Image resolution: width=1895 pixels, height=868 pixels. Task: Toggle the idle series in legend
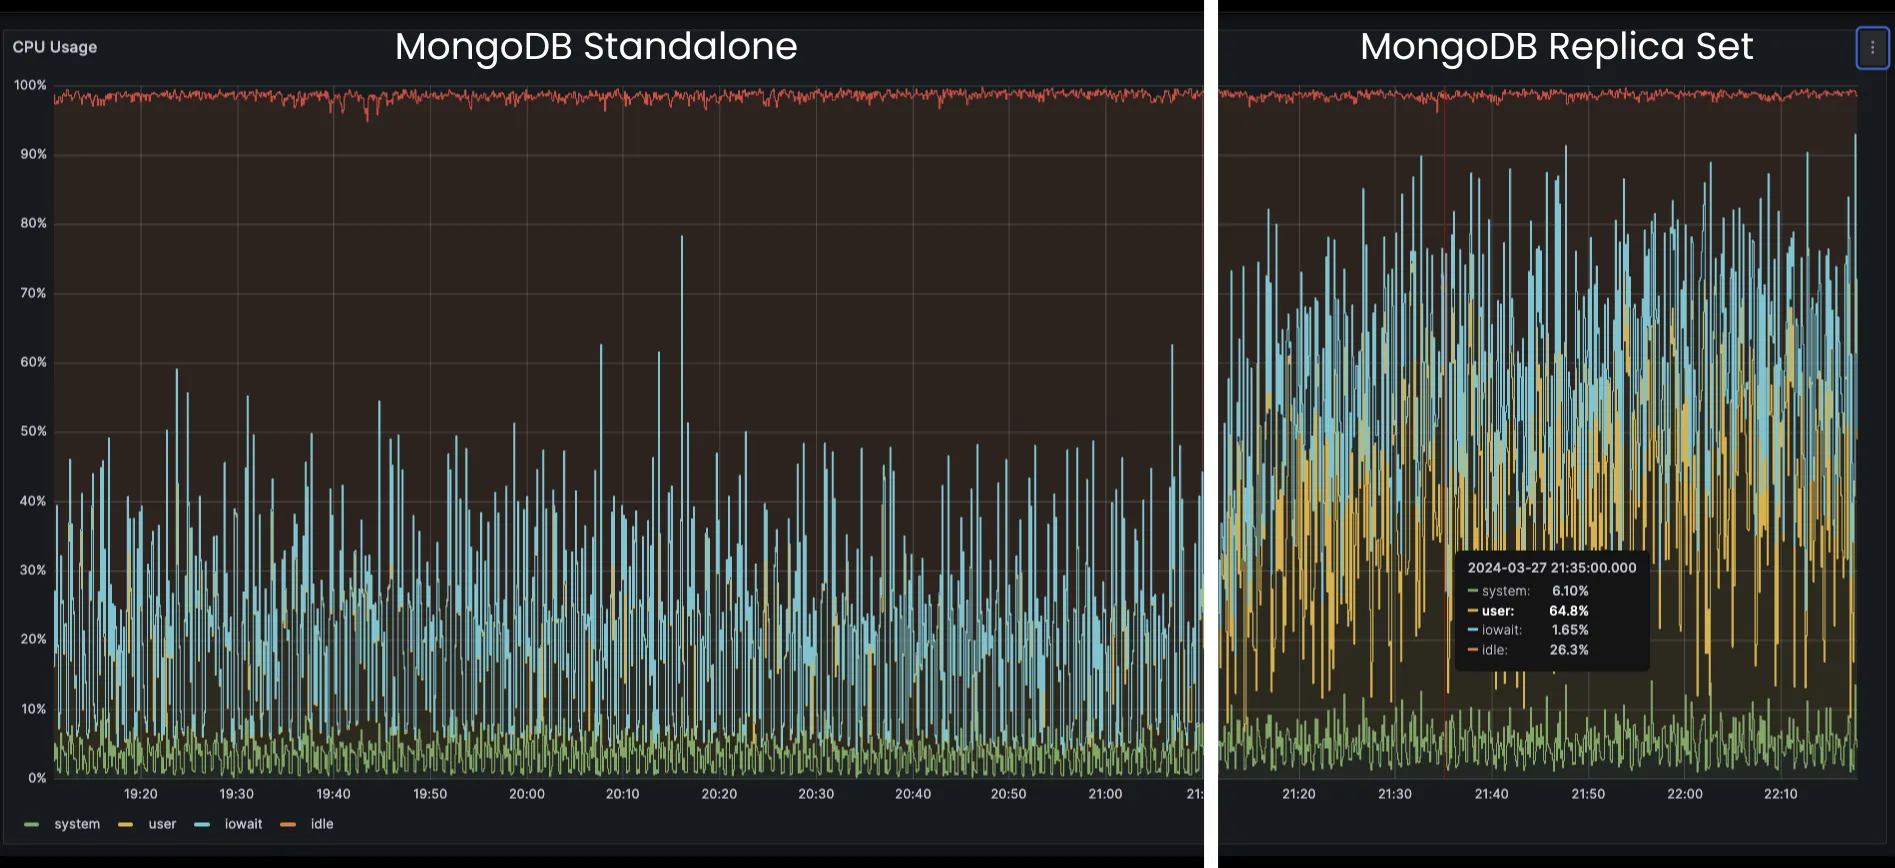(x=322, y=824)
